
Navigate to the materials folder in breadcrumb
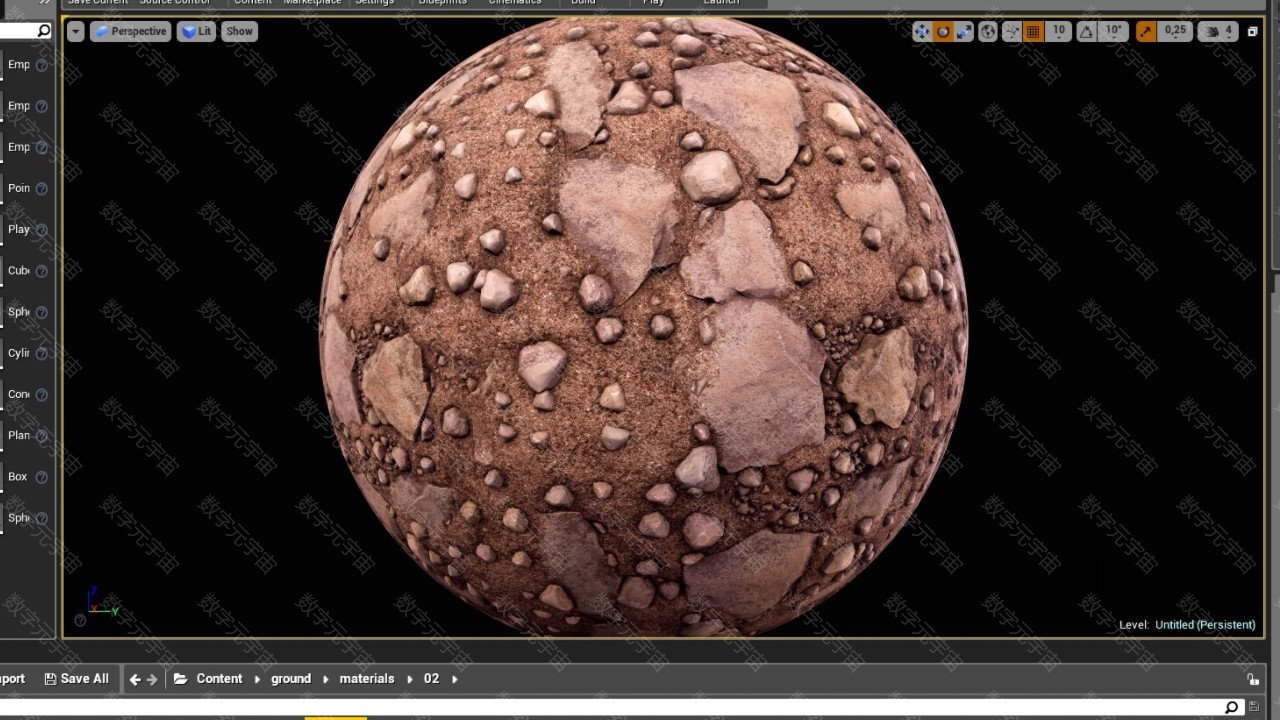coord(366,679)
